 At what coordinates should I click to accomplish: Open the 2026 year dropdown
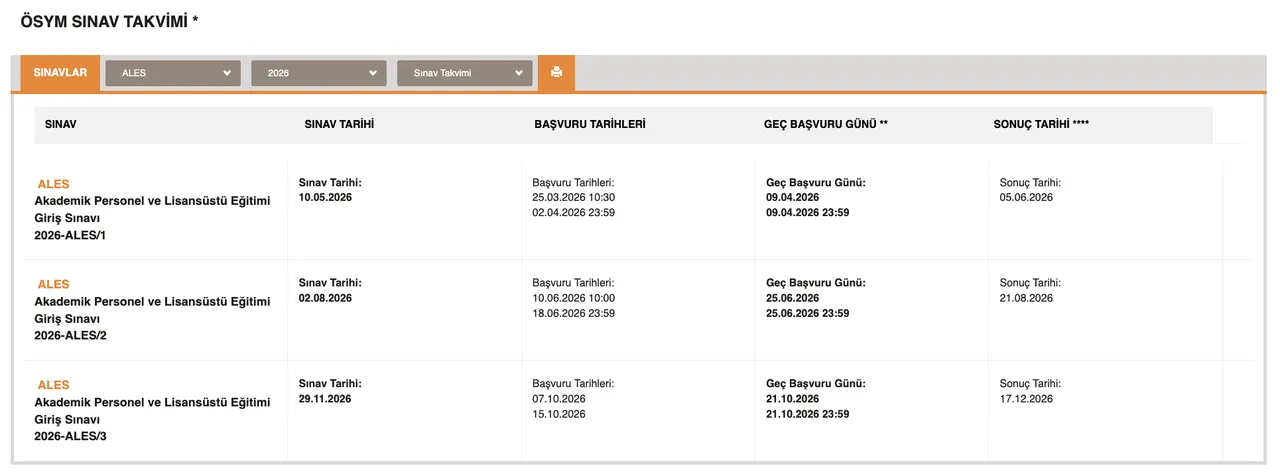pos(319,73)
